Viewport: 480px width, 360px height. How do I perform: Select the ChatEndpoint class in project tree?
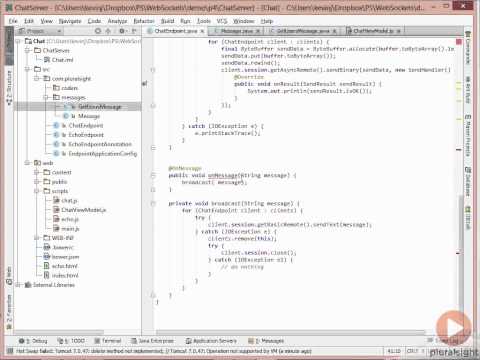(79, 125)
